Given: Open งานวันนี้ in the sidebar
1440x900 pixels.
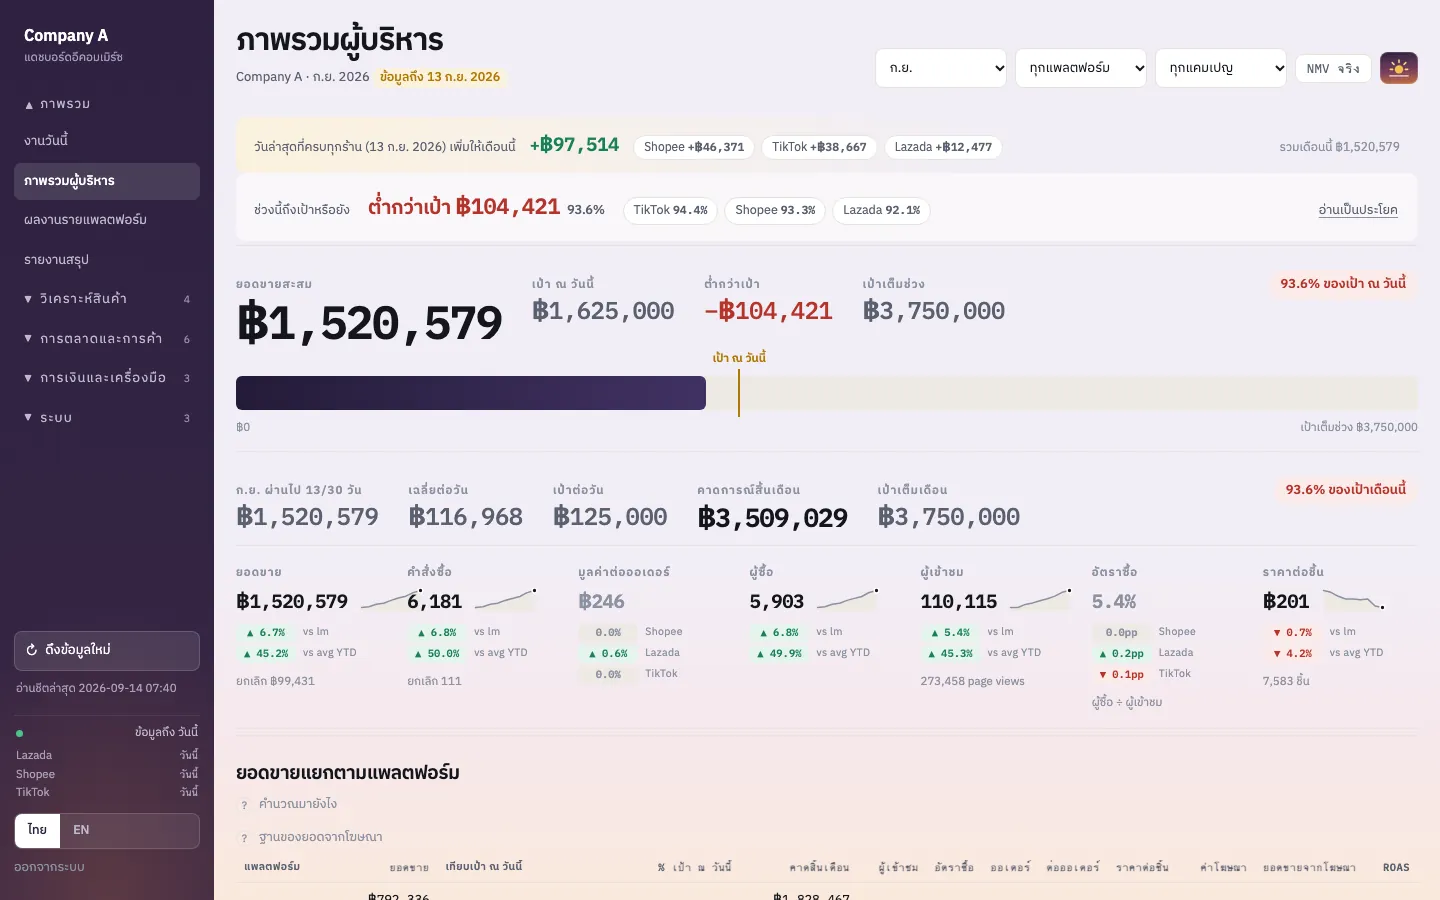Looking at the screenshot, I should pyautogui.click(x=107, y=141).
